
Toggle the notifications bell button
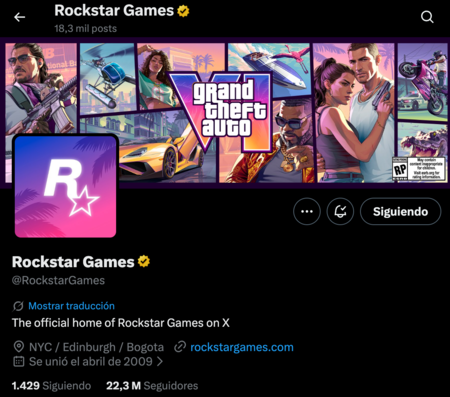click(x=340, y=211)
